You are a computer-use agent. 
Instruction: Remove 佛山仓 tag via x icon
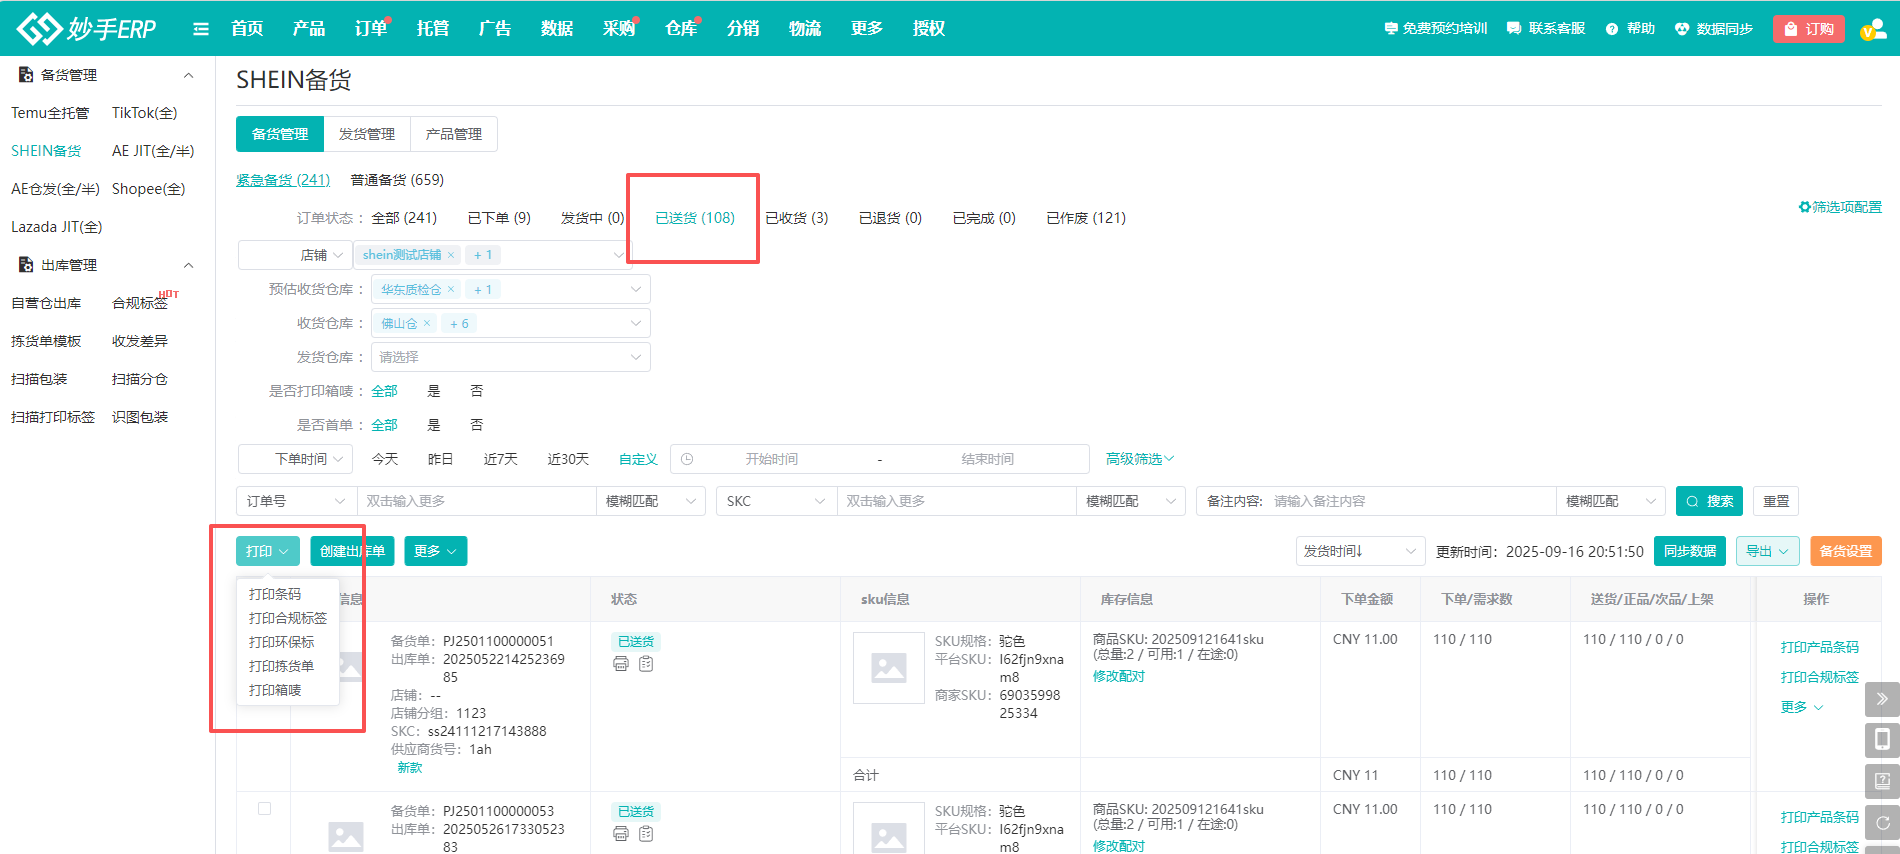[x=427, y=323]
